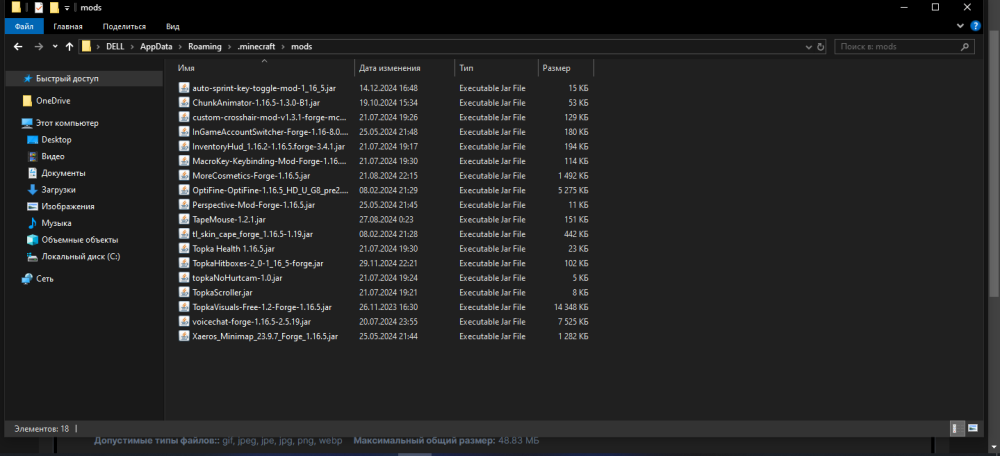Open recent locations dropdown arrow
1000x456 pixels.
(x=55, y=47)
